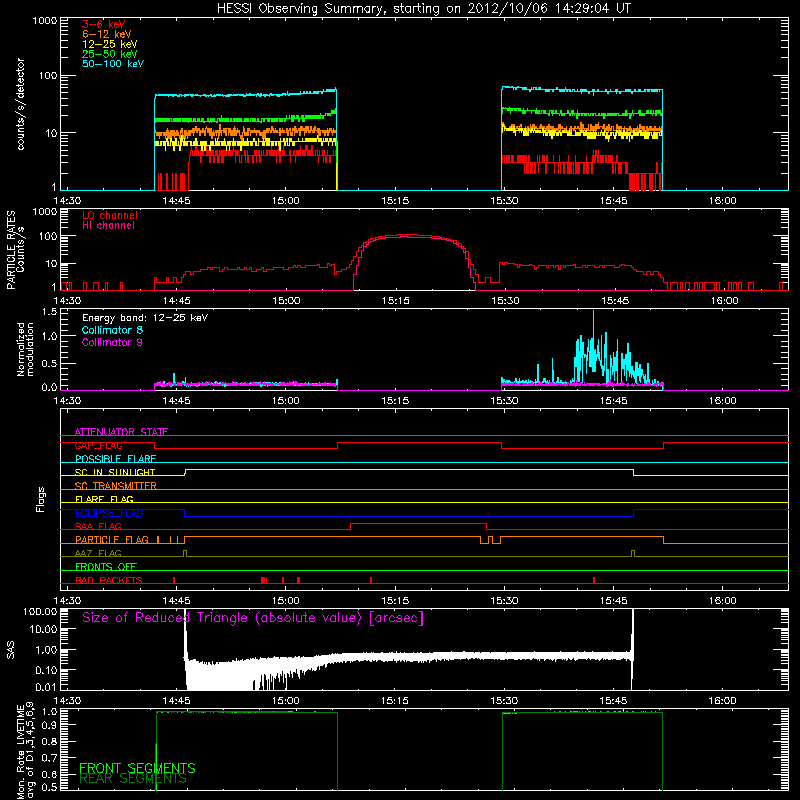This screenshot has width=800, height=800.
Task: Pick the cyan "50-100 keV" legend entry
Action: [113, 64]
